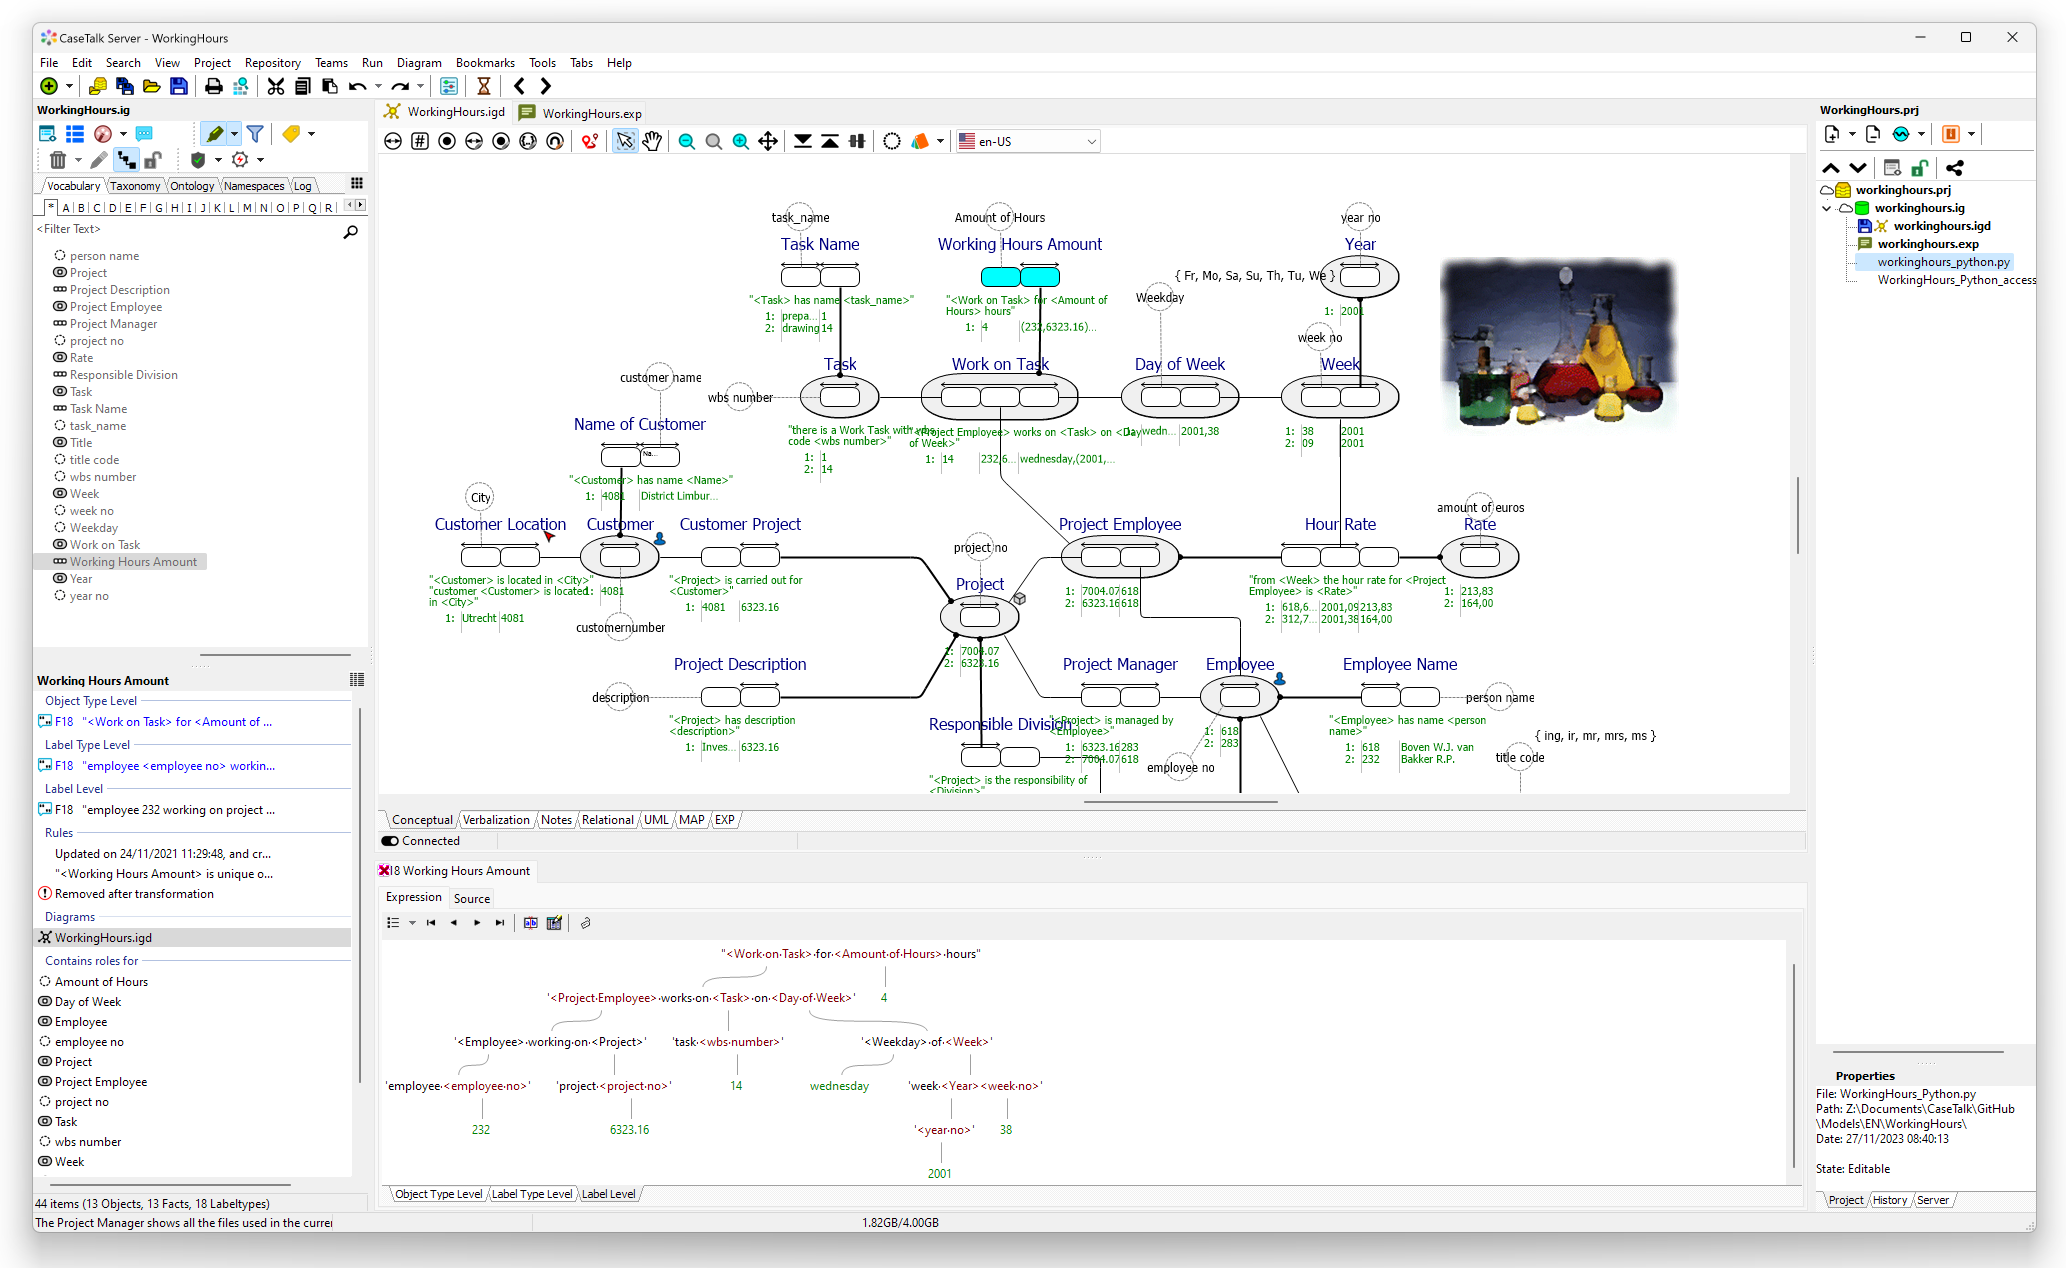
Task: Click the Filter Text input field
Action: 188,230
